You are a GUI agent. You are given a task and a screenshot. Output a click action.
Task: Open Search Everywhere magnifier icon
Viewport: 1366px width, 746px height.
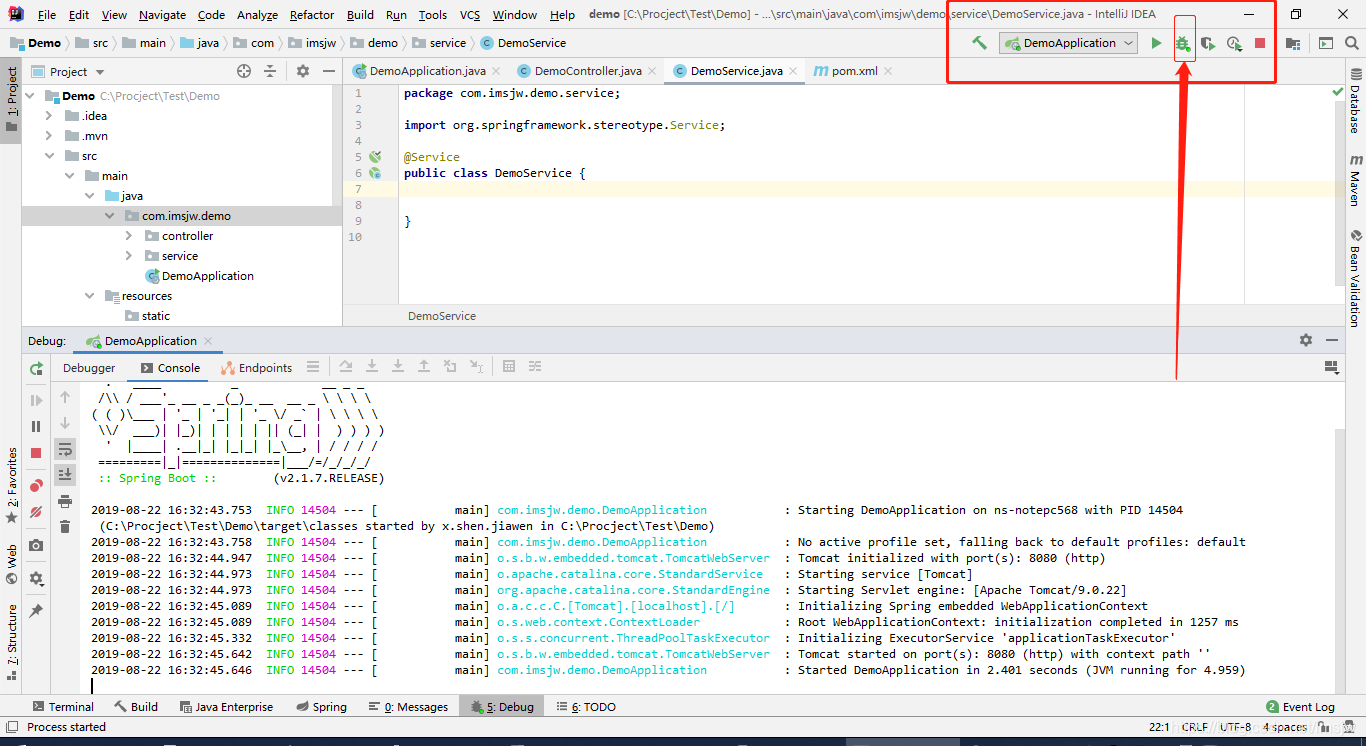tap(1351, 43)
